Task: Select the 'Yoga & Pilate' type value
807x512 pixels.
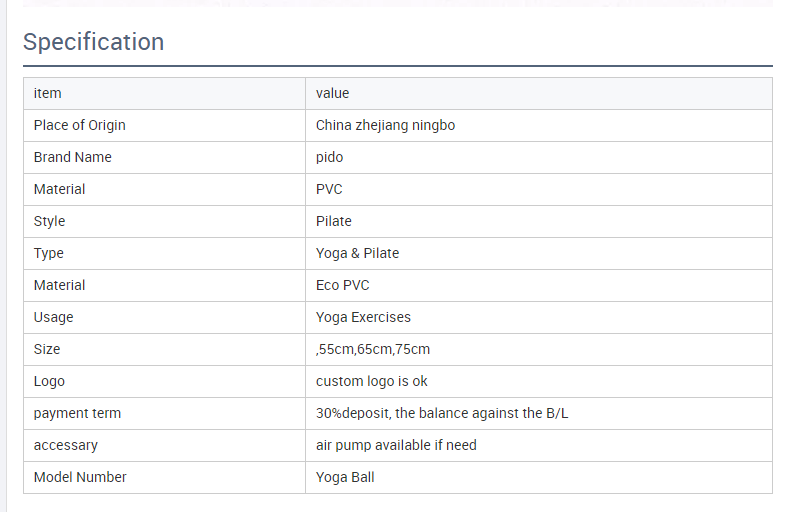Action: coord(357,253)
